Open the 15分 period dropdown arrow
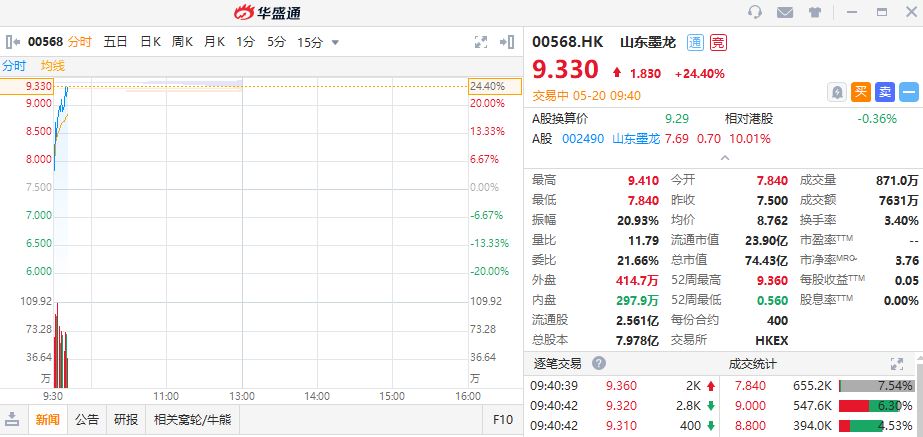Image resolution: width=923 pixels, height=437 pixels. 336,42
